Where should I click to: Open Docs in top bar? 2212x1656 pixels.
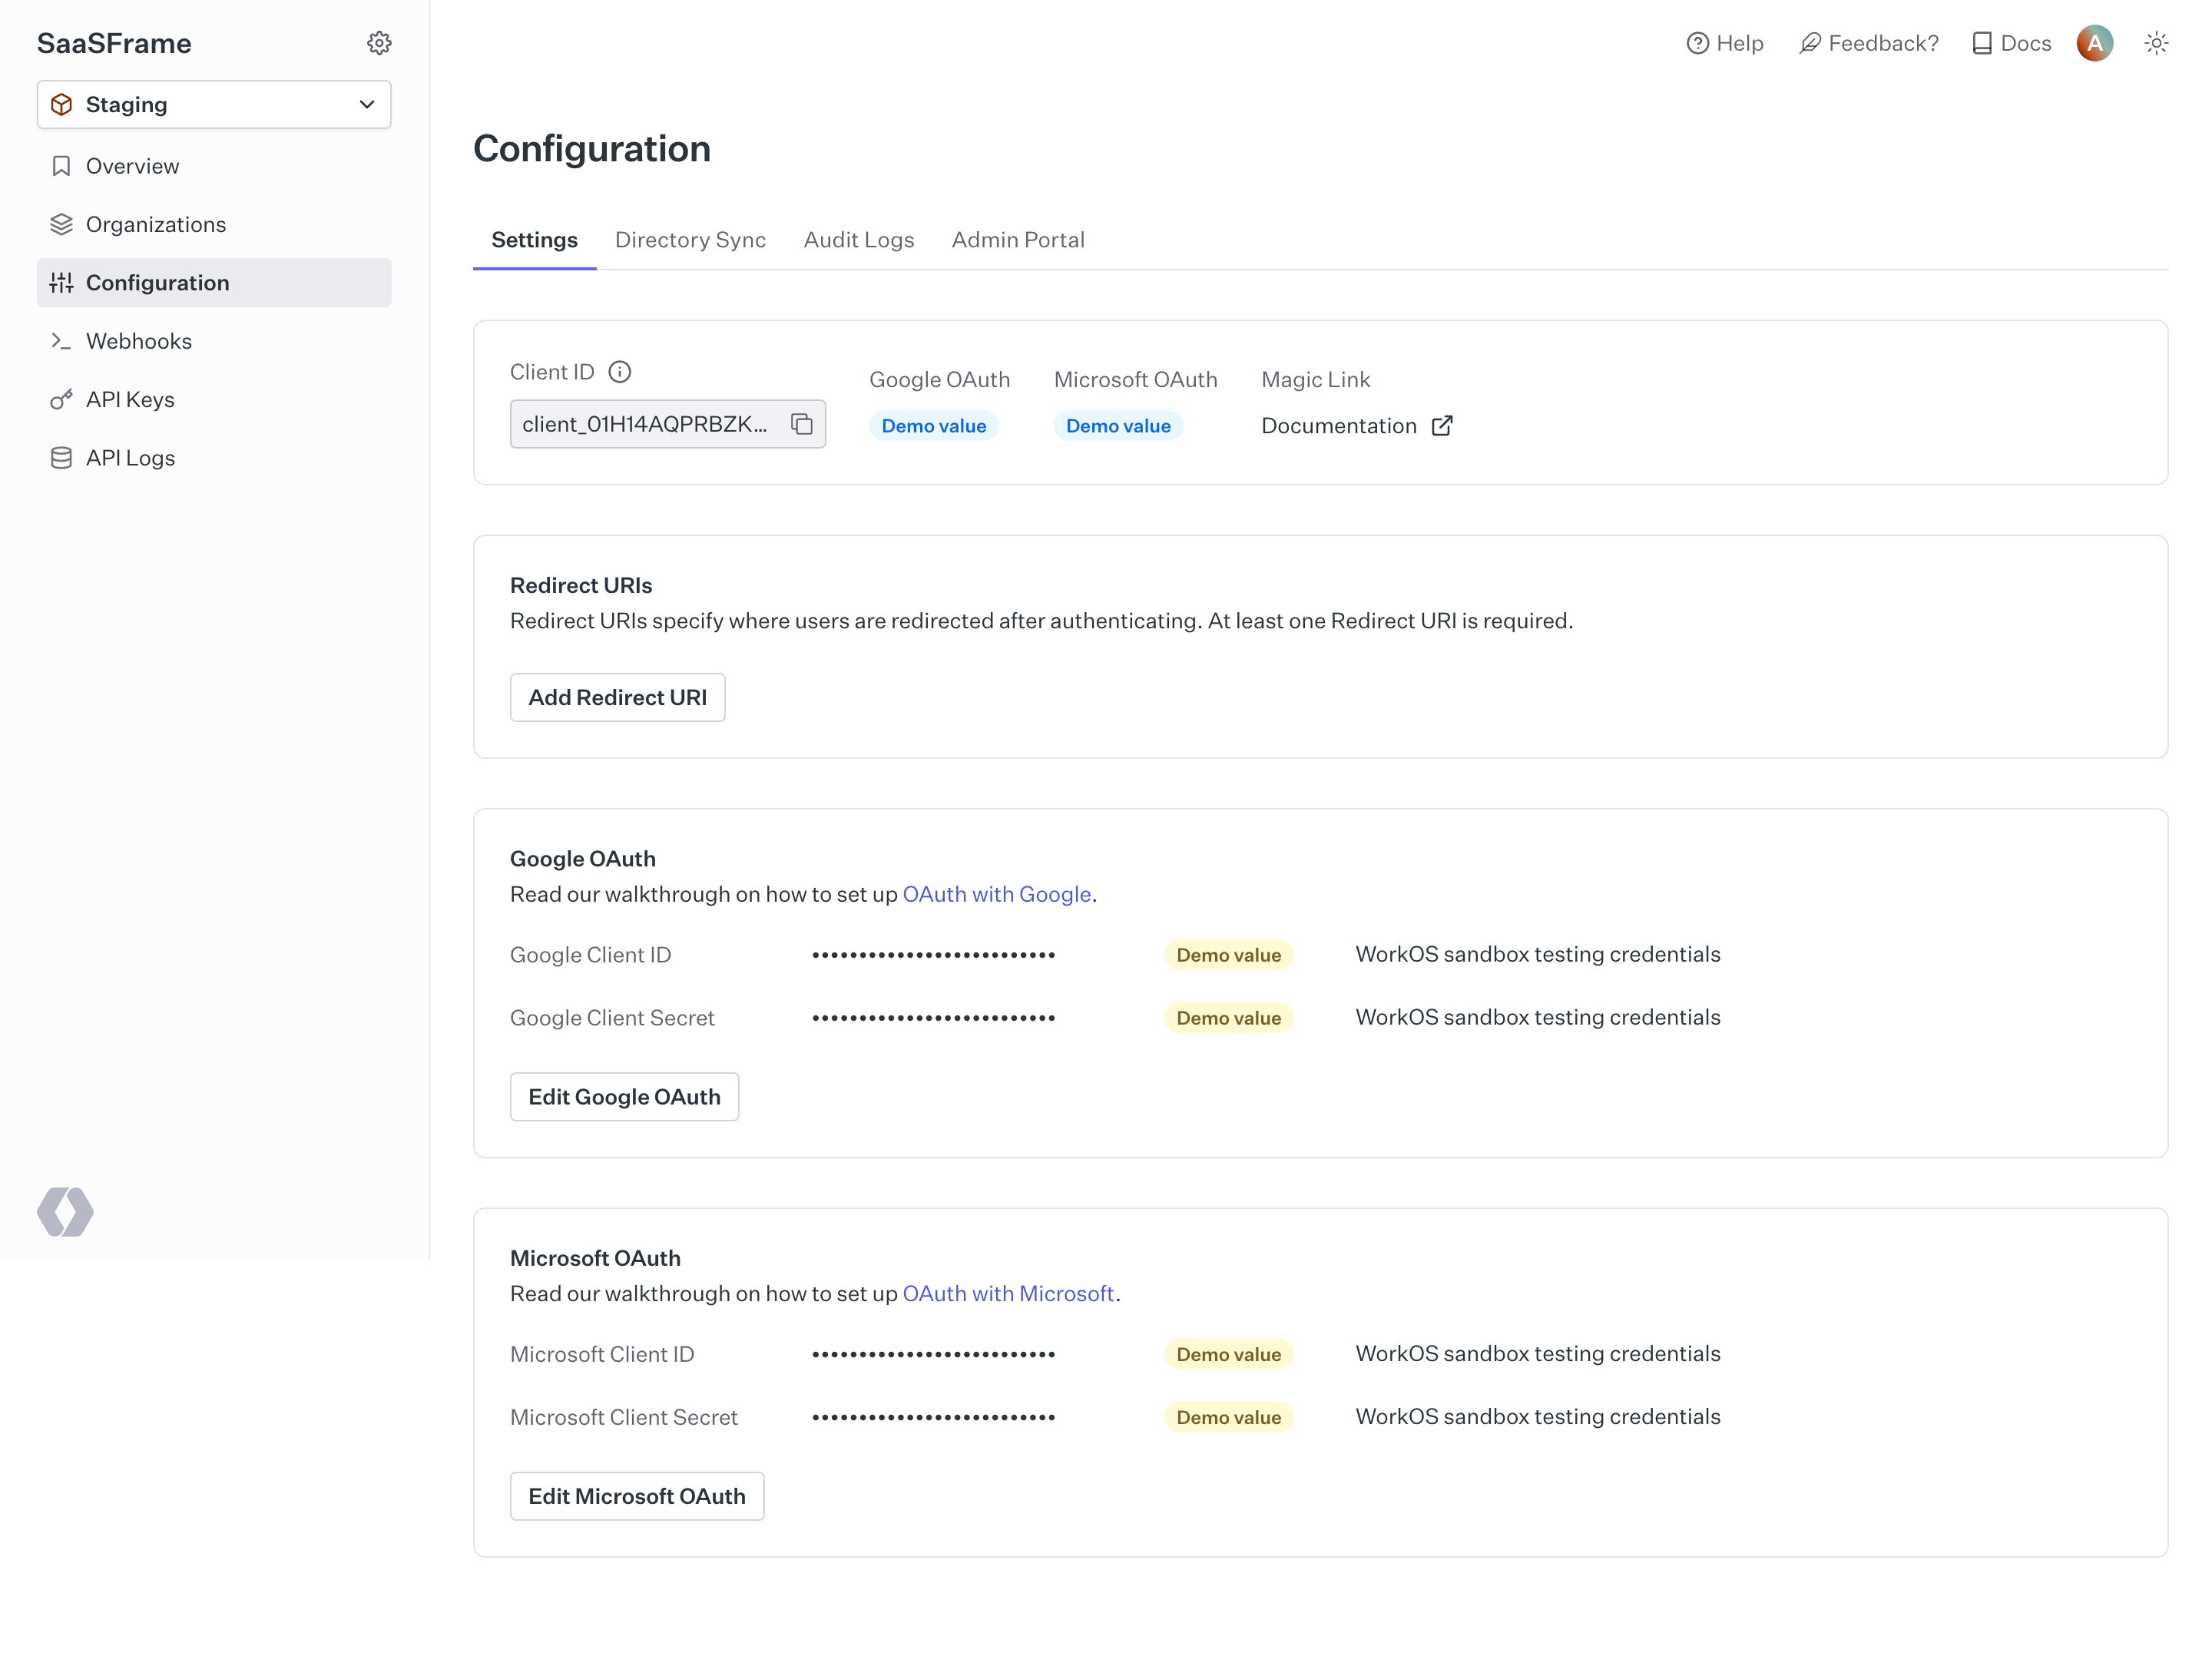pyautogui.click(x=2011, y=43)
